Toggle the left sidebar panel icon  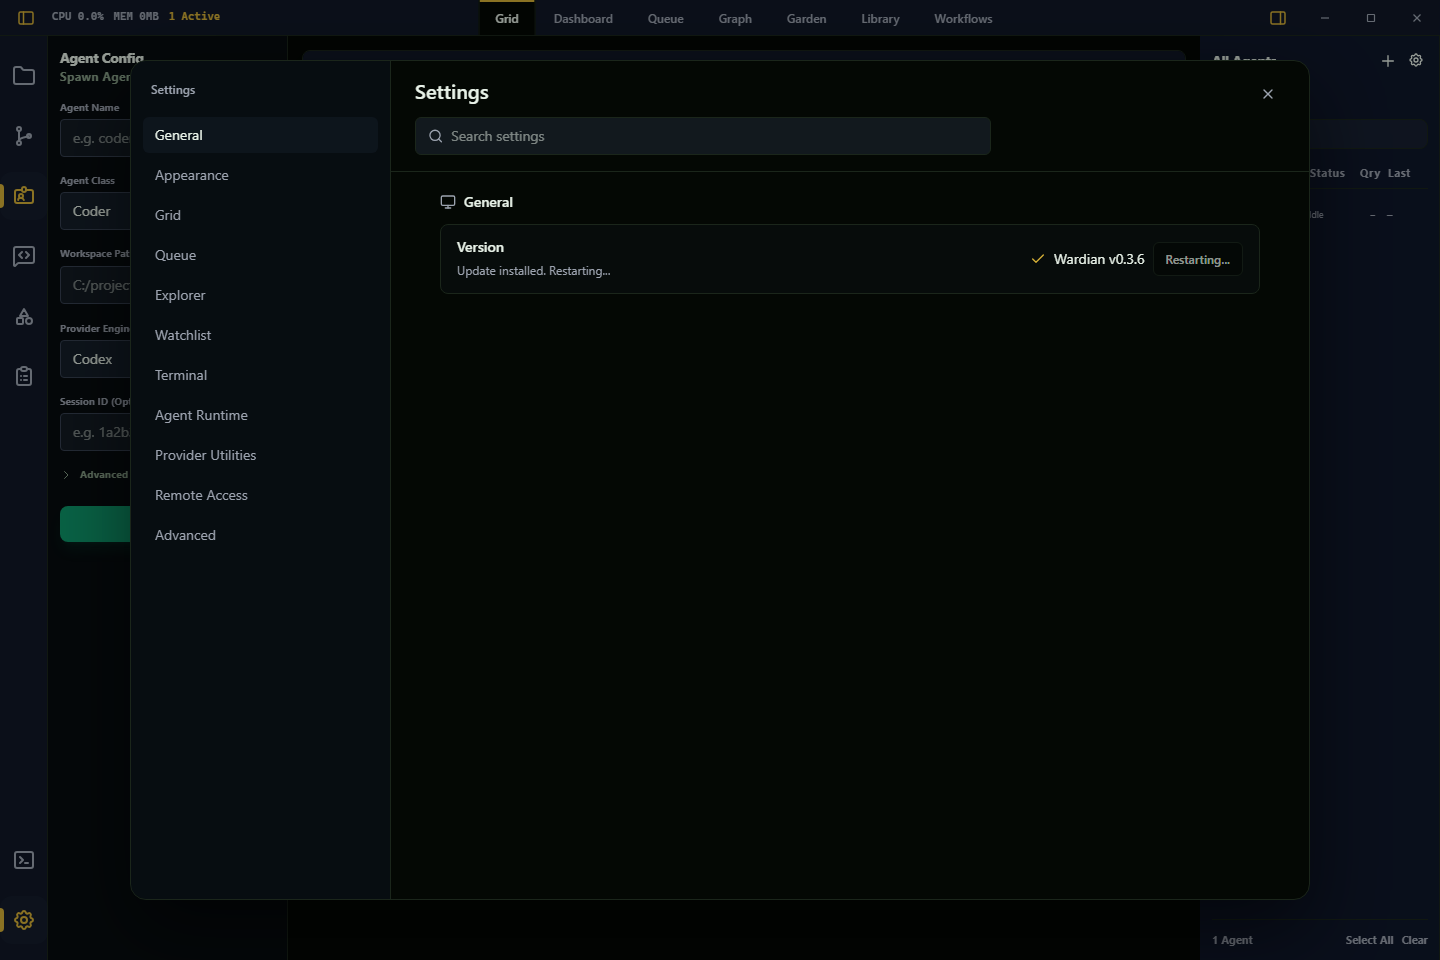pyautogui.click(x=26, y=18)
